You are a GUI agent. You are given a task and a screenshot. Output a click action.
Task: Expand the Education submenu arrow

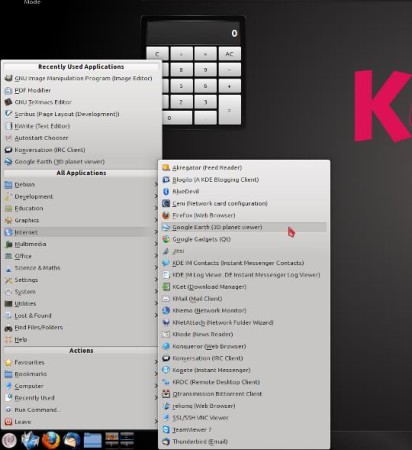156,208
